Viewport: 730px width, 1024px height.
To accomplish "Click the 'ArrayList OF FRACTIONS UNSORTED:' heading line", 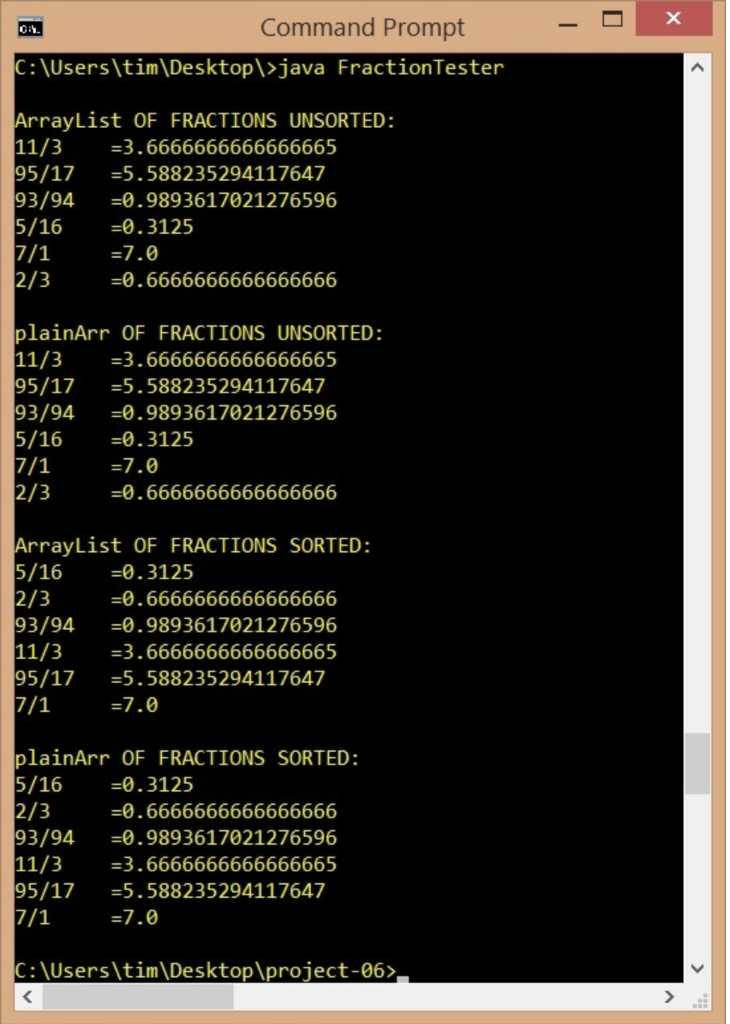I will click(205, 121).
